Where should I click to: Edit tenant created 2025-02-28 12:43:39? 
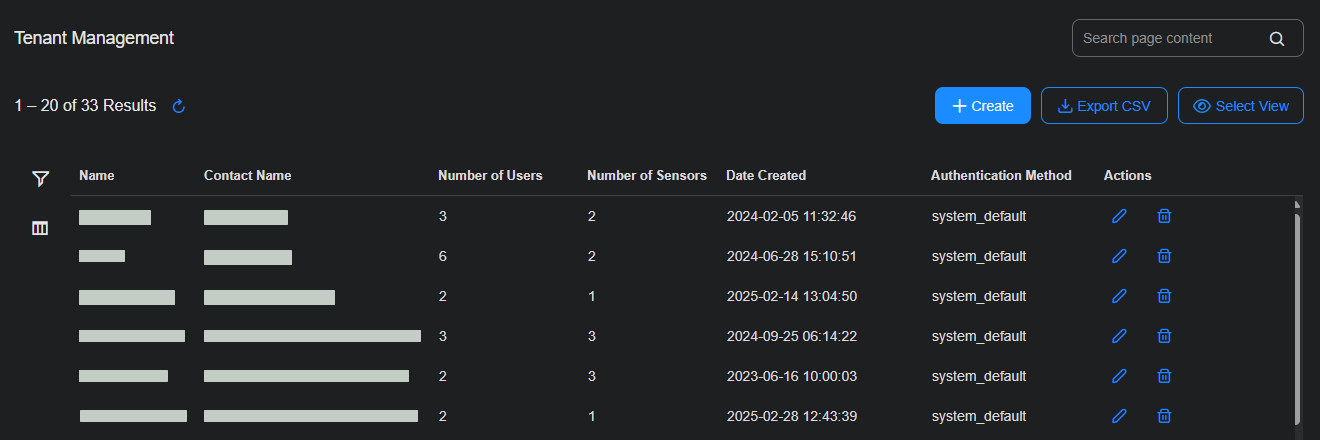coord(1119,416)
